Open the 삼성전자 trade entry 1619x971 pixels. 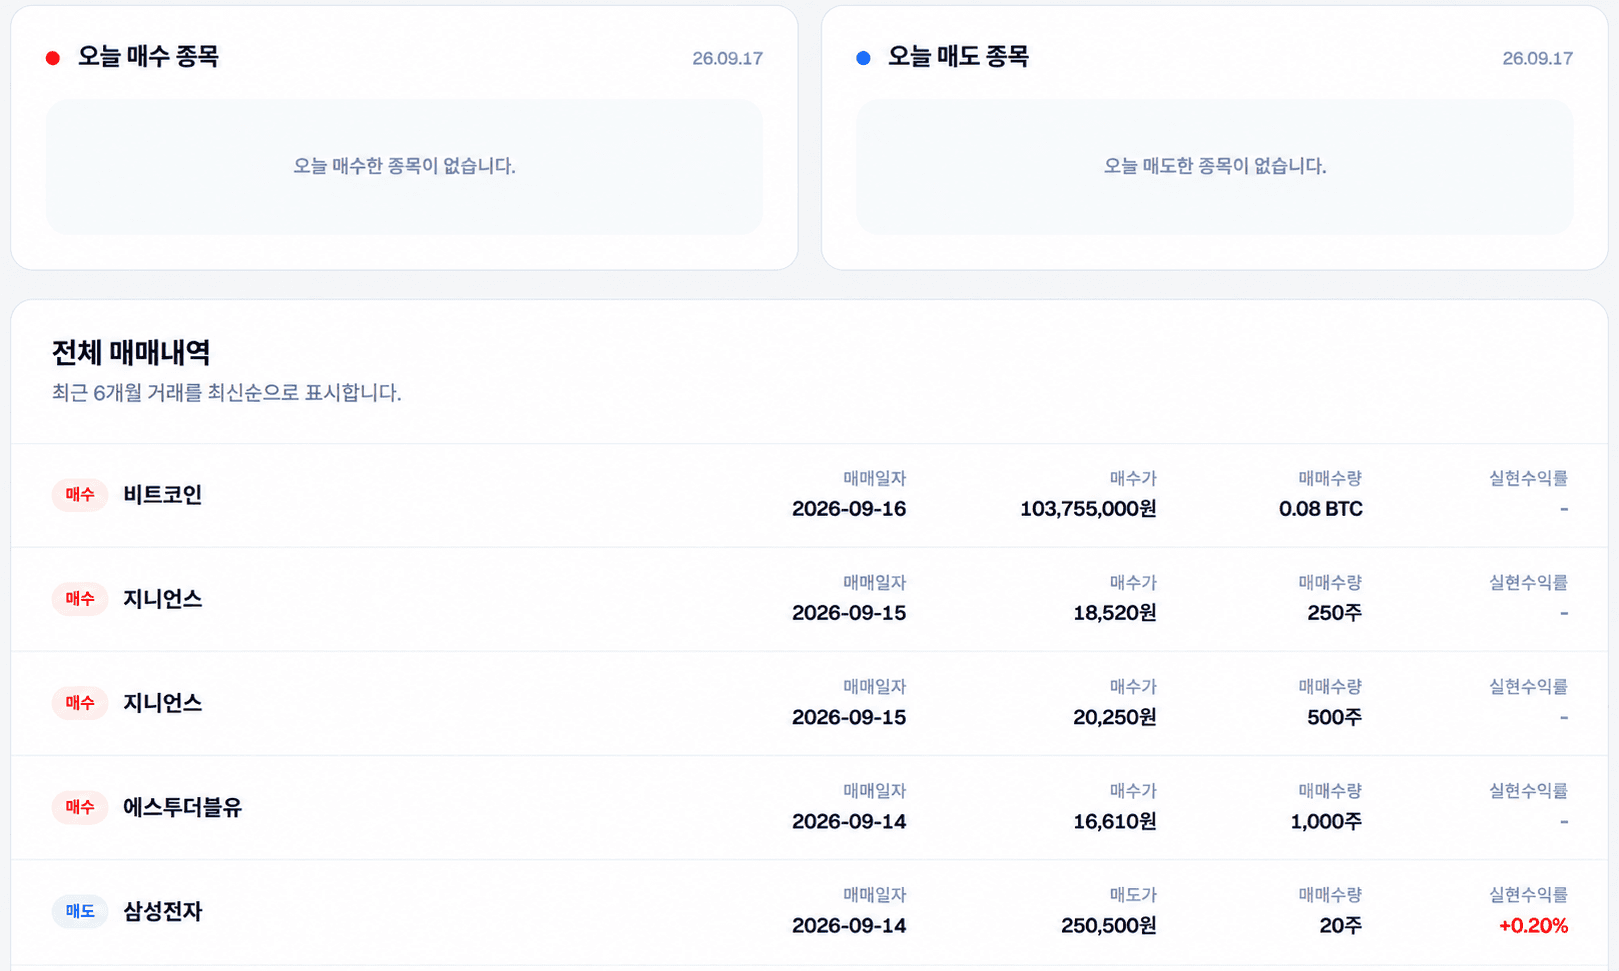[809, 911]
